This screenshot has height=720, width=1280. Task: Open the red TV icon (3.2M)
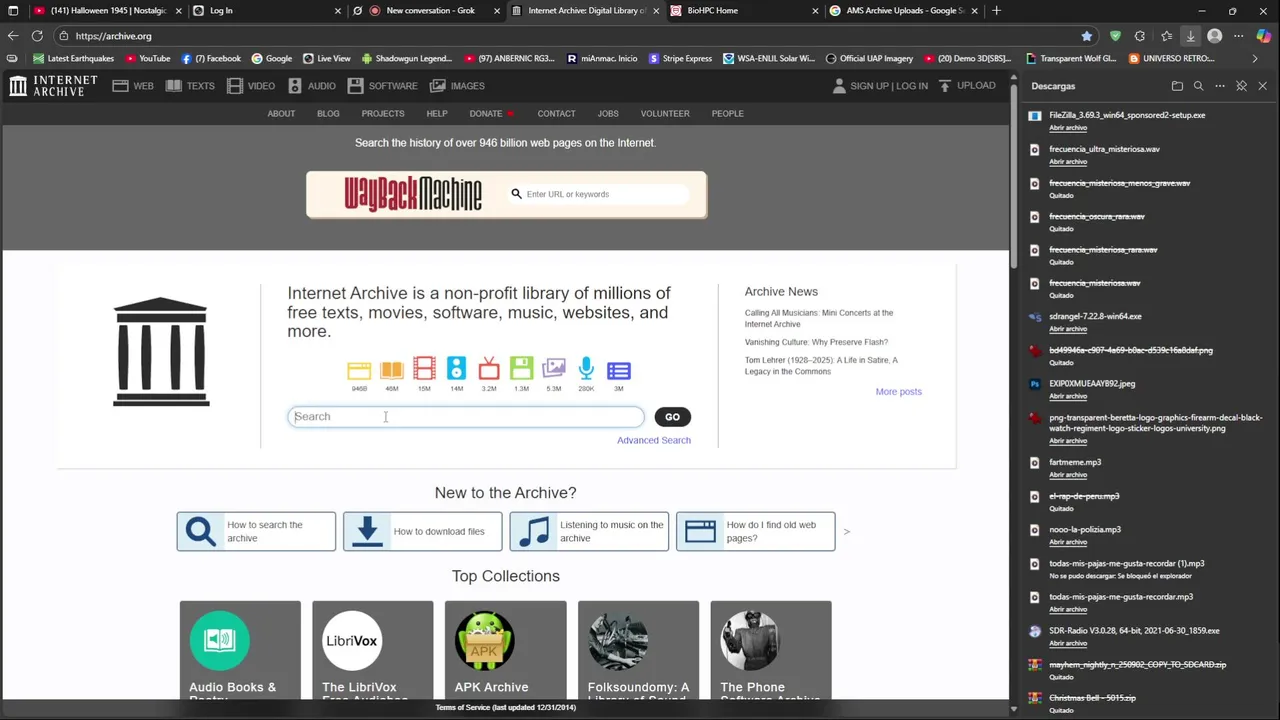coord(489,369)
